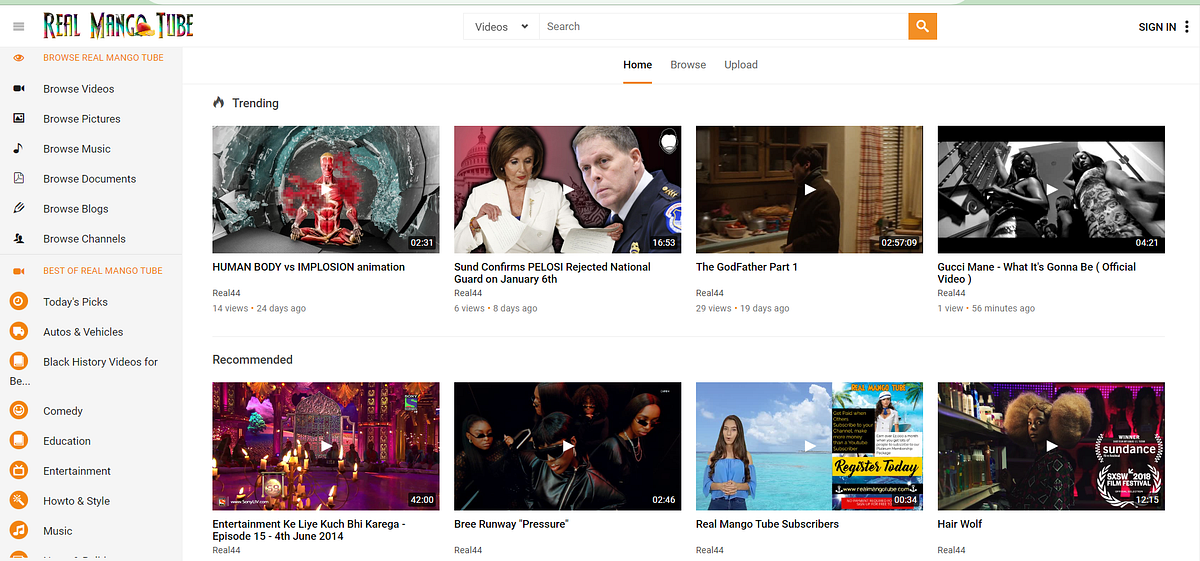Image resolution: width=1200 pixels, height=561 pixels.
Task: Click the orange search magnifier button
Action: 922,27
